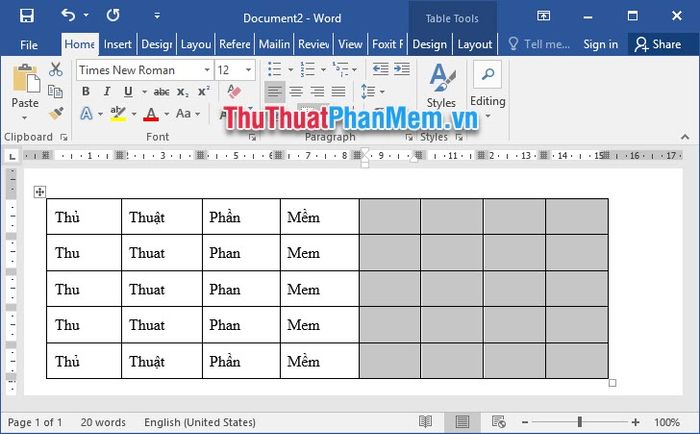Open the Customize Quick Access Toolbar menu

pos(157,16)
